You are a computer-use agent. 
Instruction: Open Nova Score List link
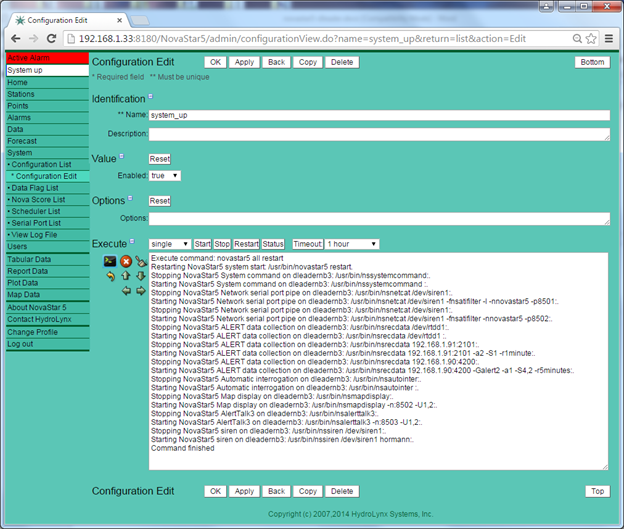47,200
